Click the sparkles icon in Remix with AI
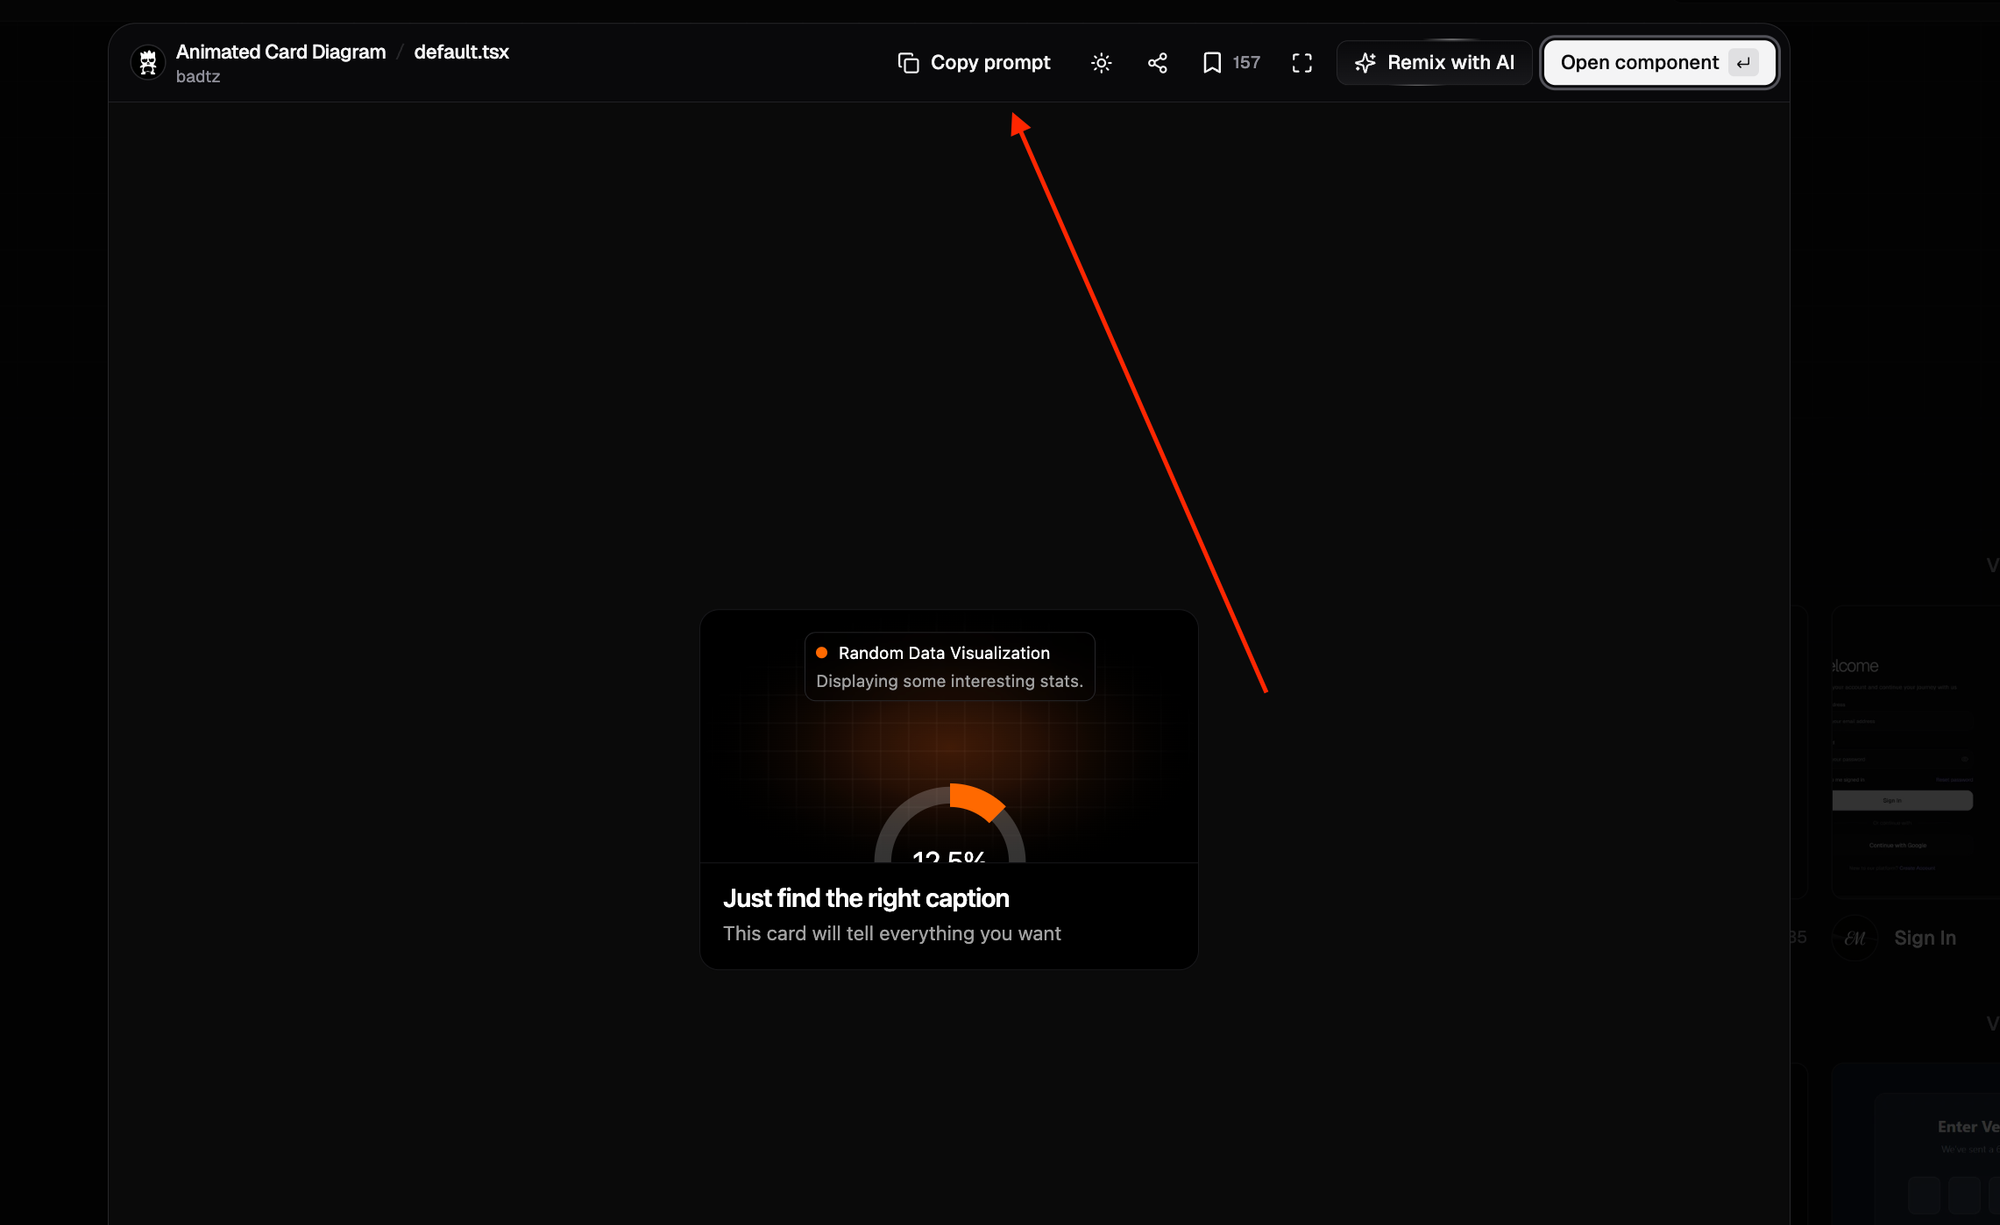This screenshot has height=1225, width=2000. coord(1365,63)
